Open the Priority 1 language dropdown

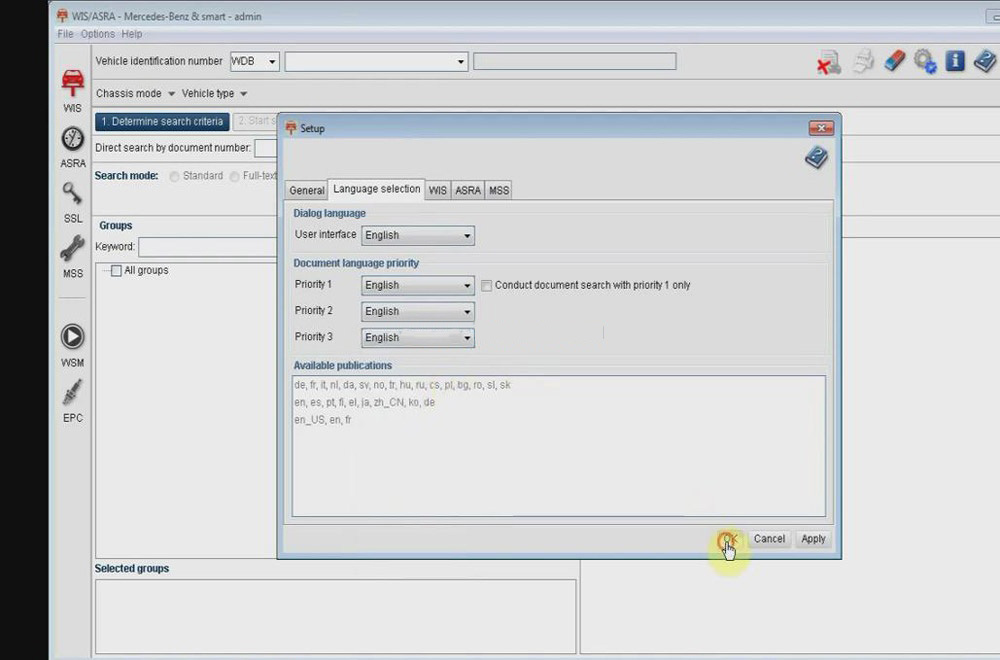click(418, 285)
